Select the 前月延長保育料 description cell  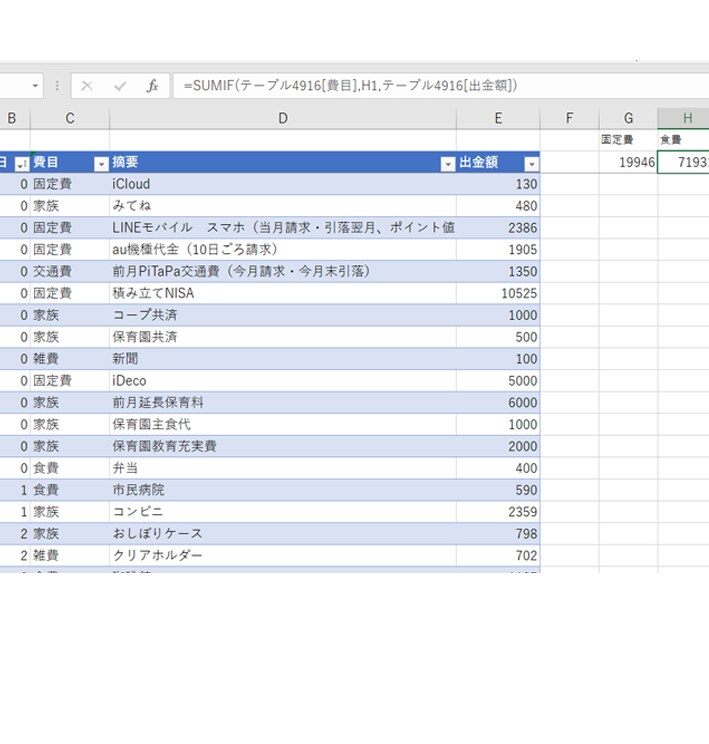pyautogui.click(x=283, y=402)
